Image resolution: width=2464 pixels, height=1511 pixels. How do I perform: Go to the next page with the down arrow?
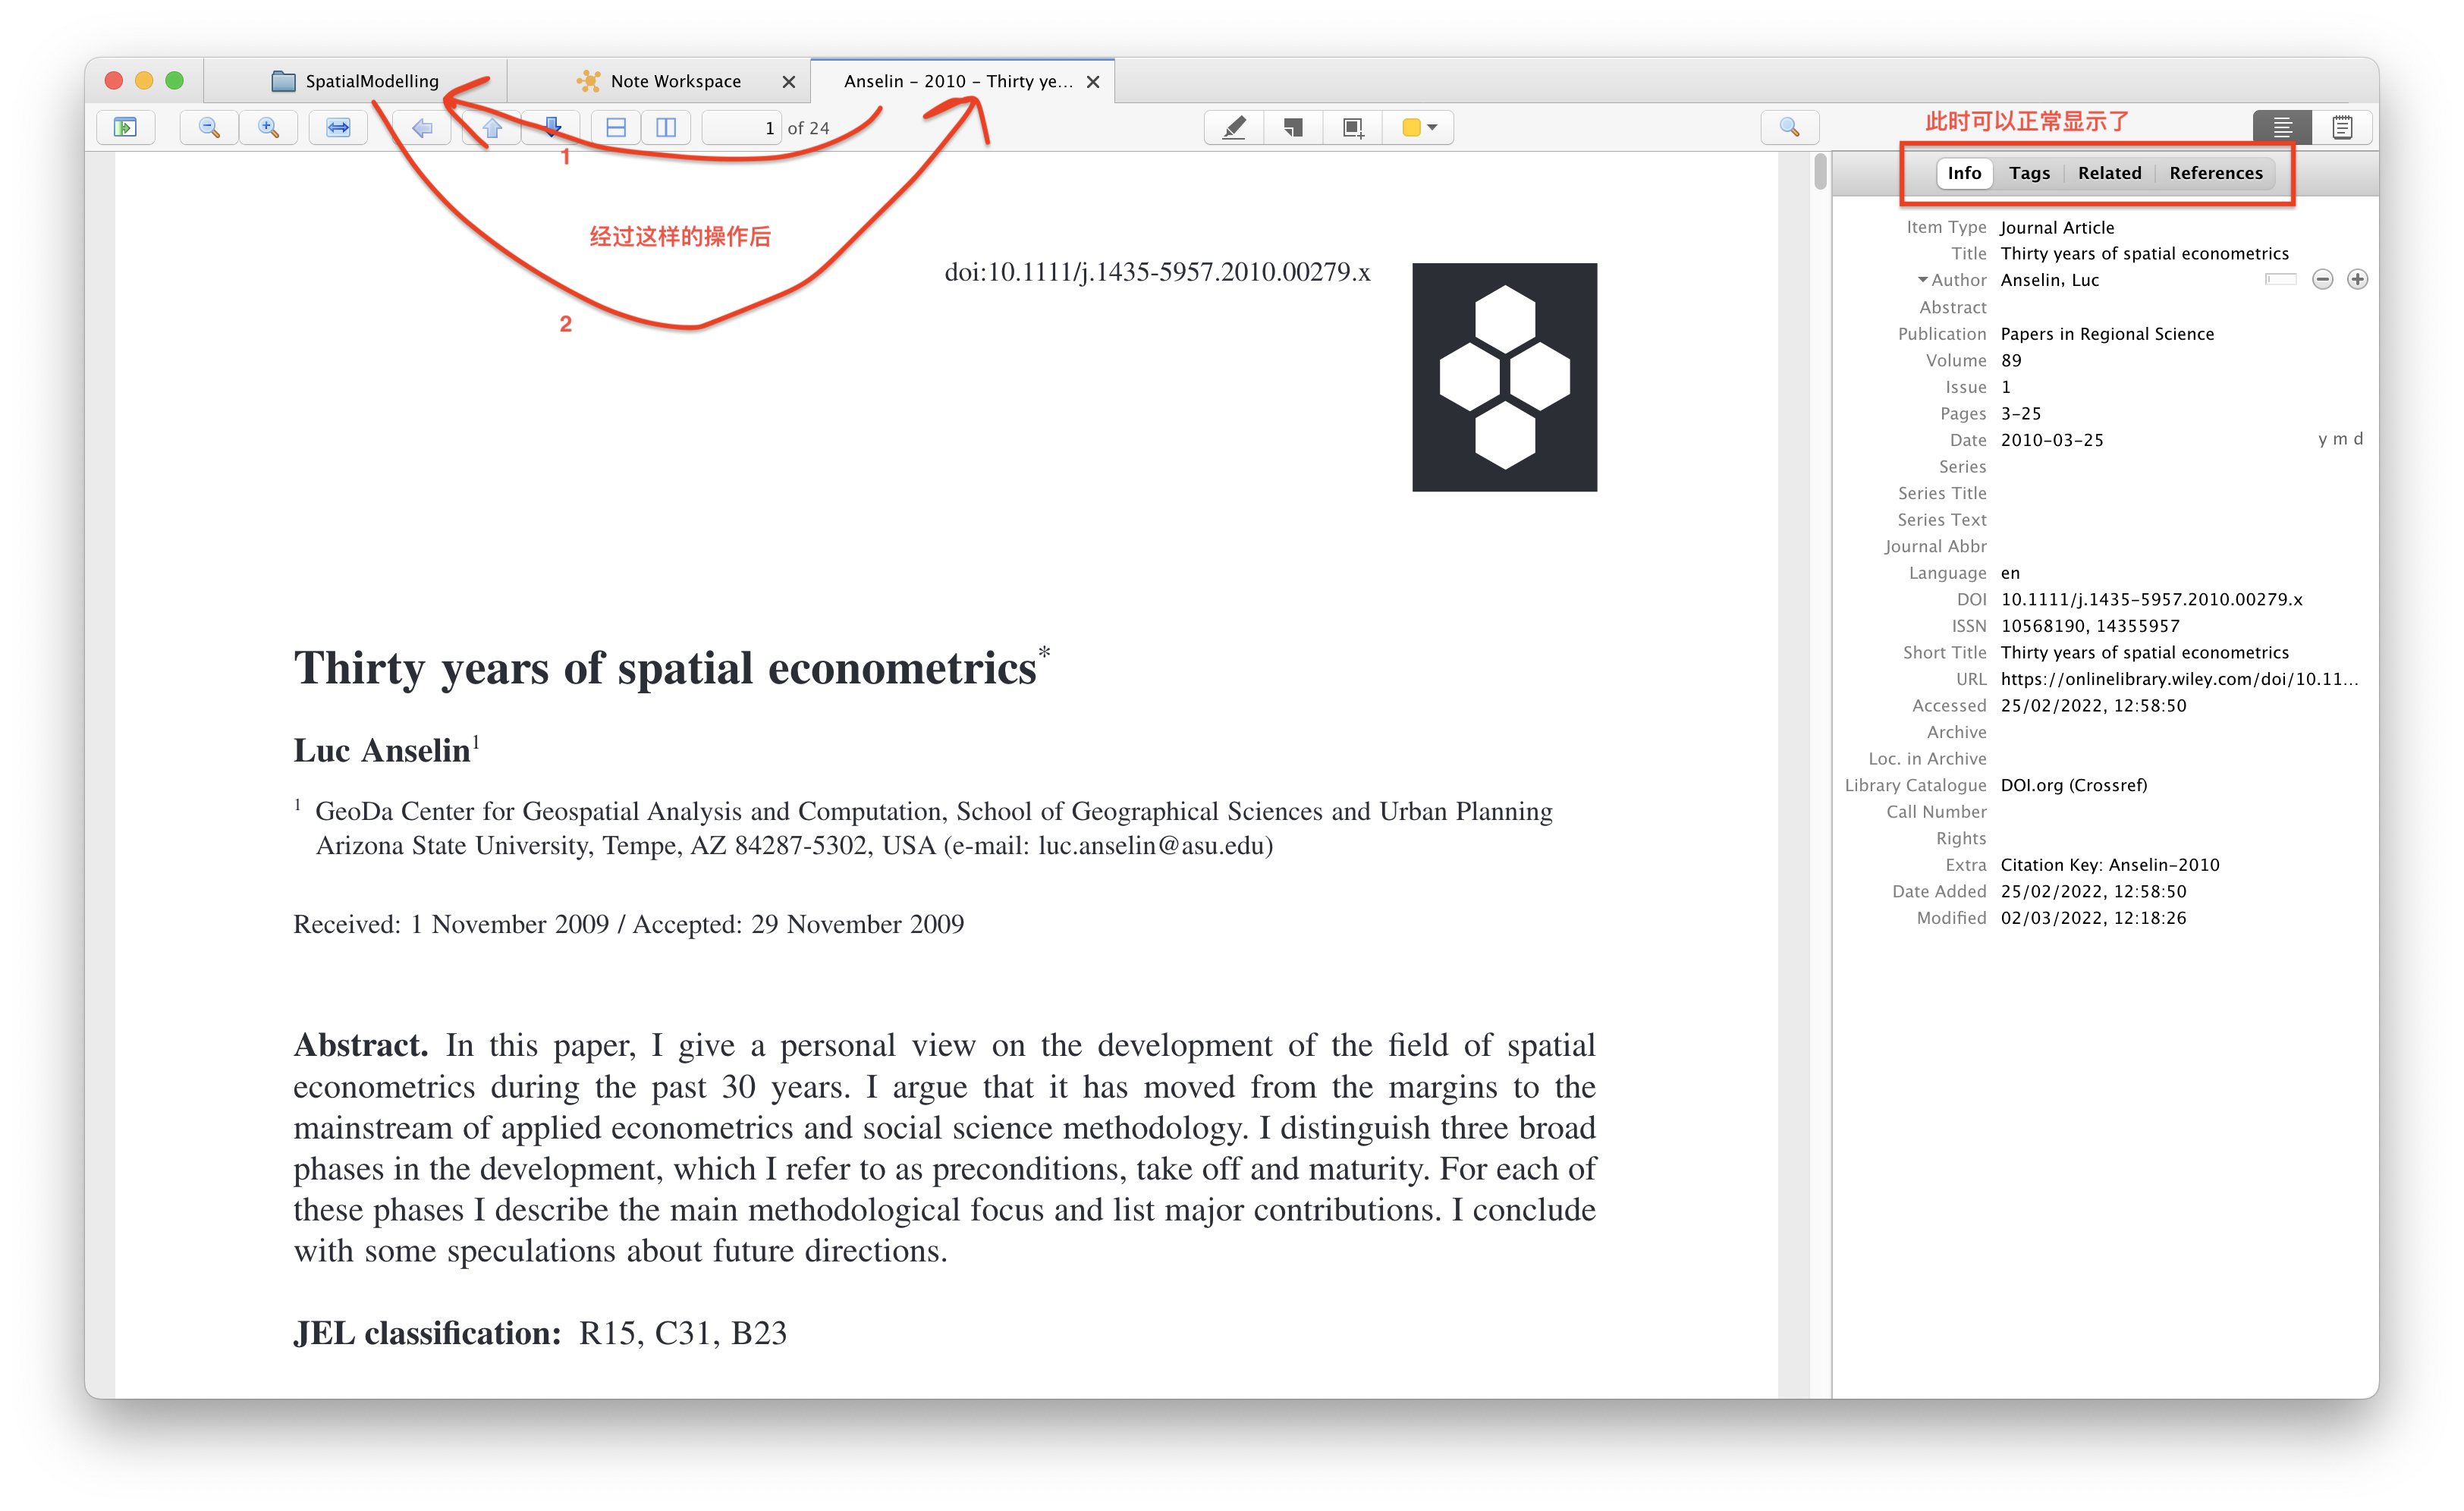tap(552, 127)
